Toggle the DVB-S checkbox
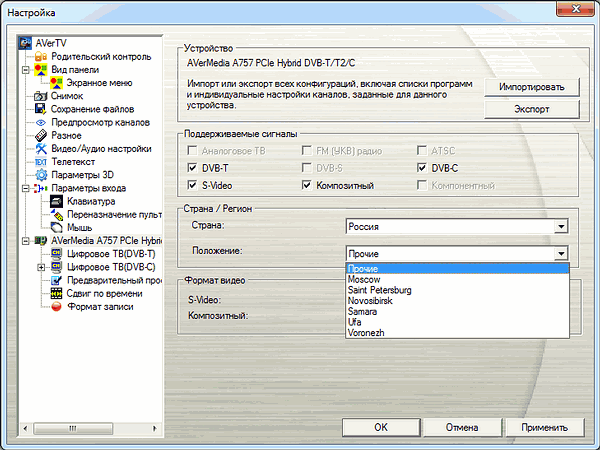This screenshot has width=600, height=450. tap(307, 168)
